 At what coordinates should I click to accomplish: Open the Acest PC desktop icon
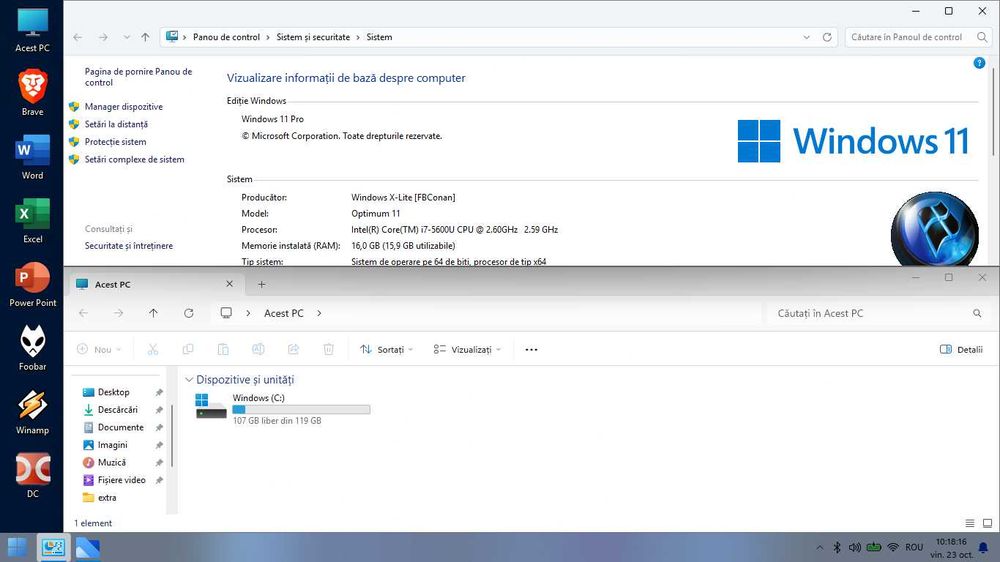[33, 30]
